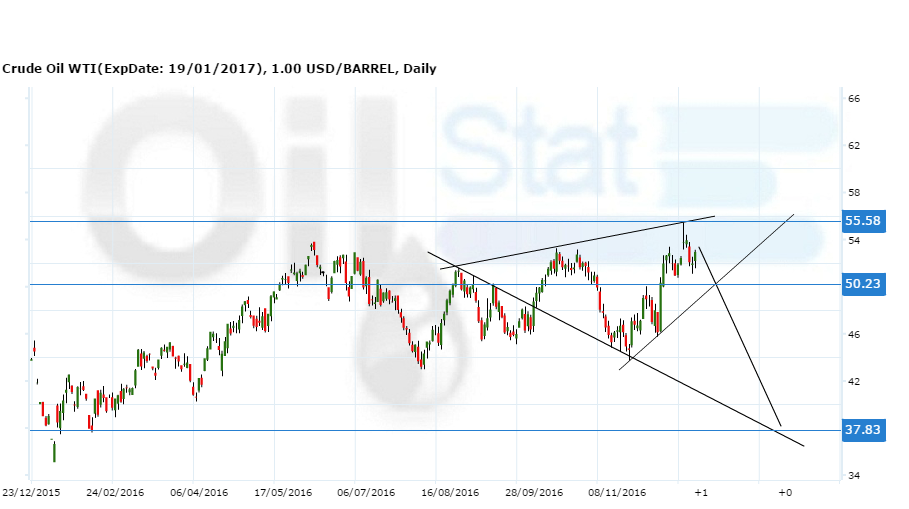
Task: Select the 17/05/2016 date label
Action: 282,493
